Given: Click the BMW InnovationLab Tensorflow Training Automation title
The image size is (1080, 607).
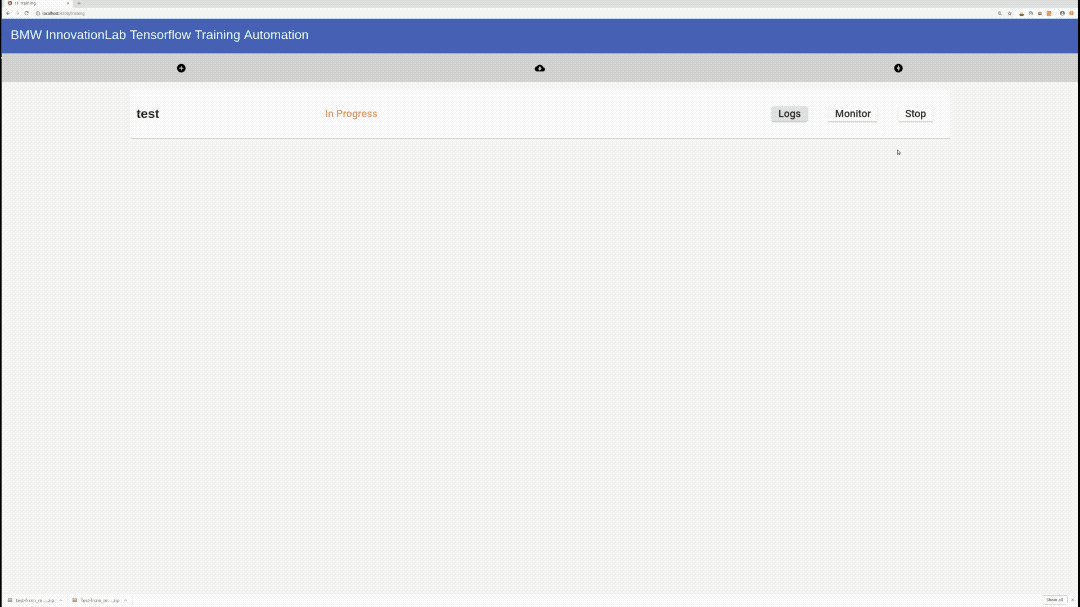Looking at the screenshot, I should click(x=160, y=35).
